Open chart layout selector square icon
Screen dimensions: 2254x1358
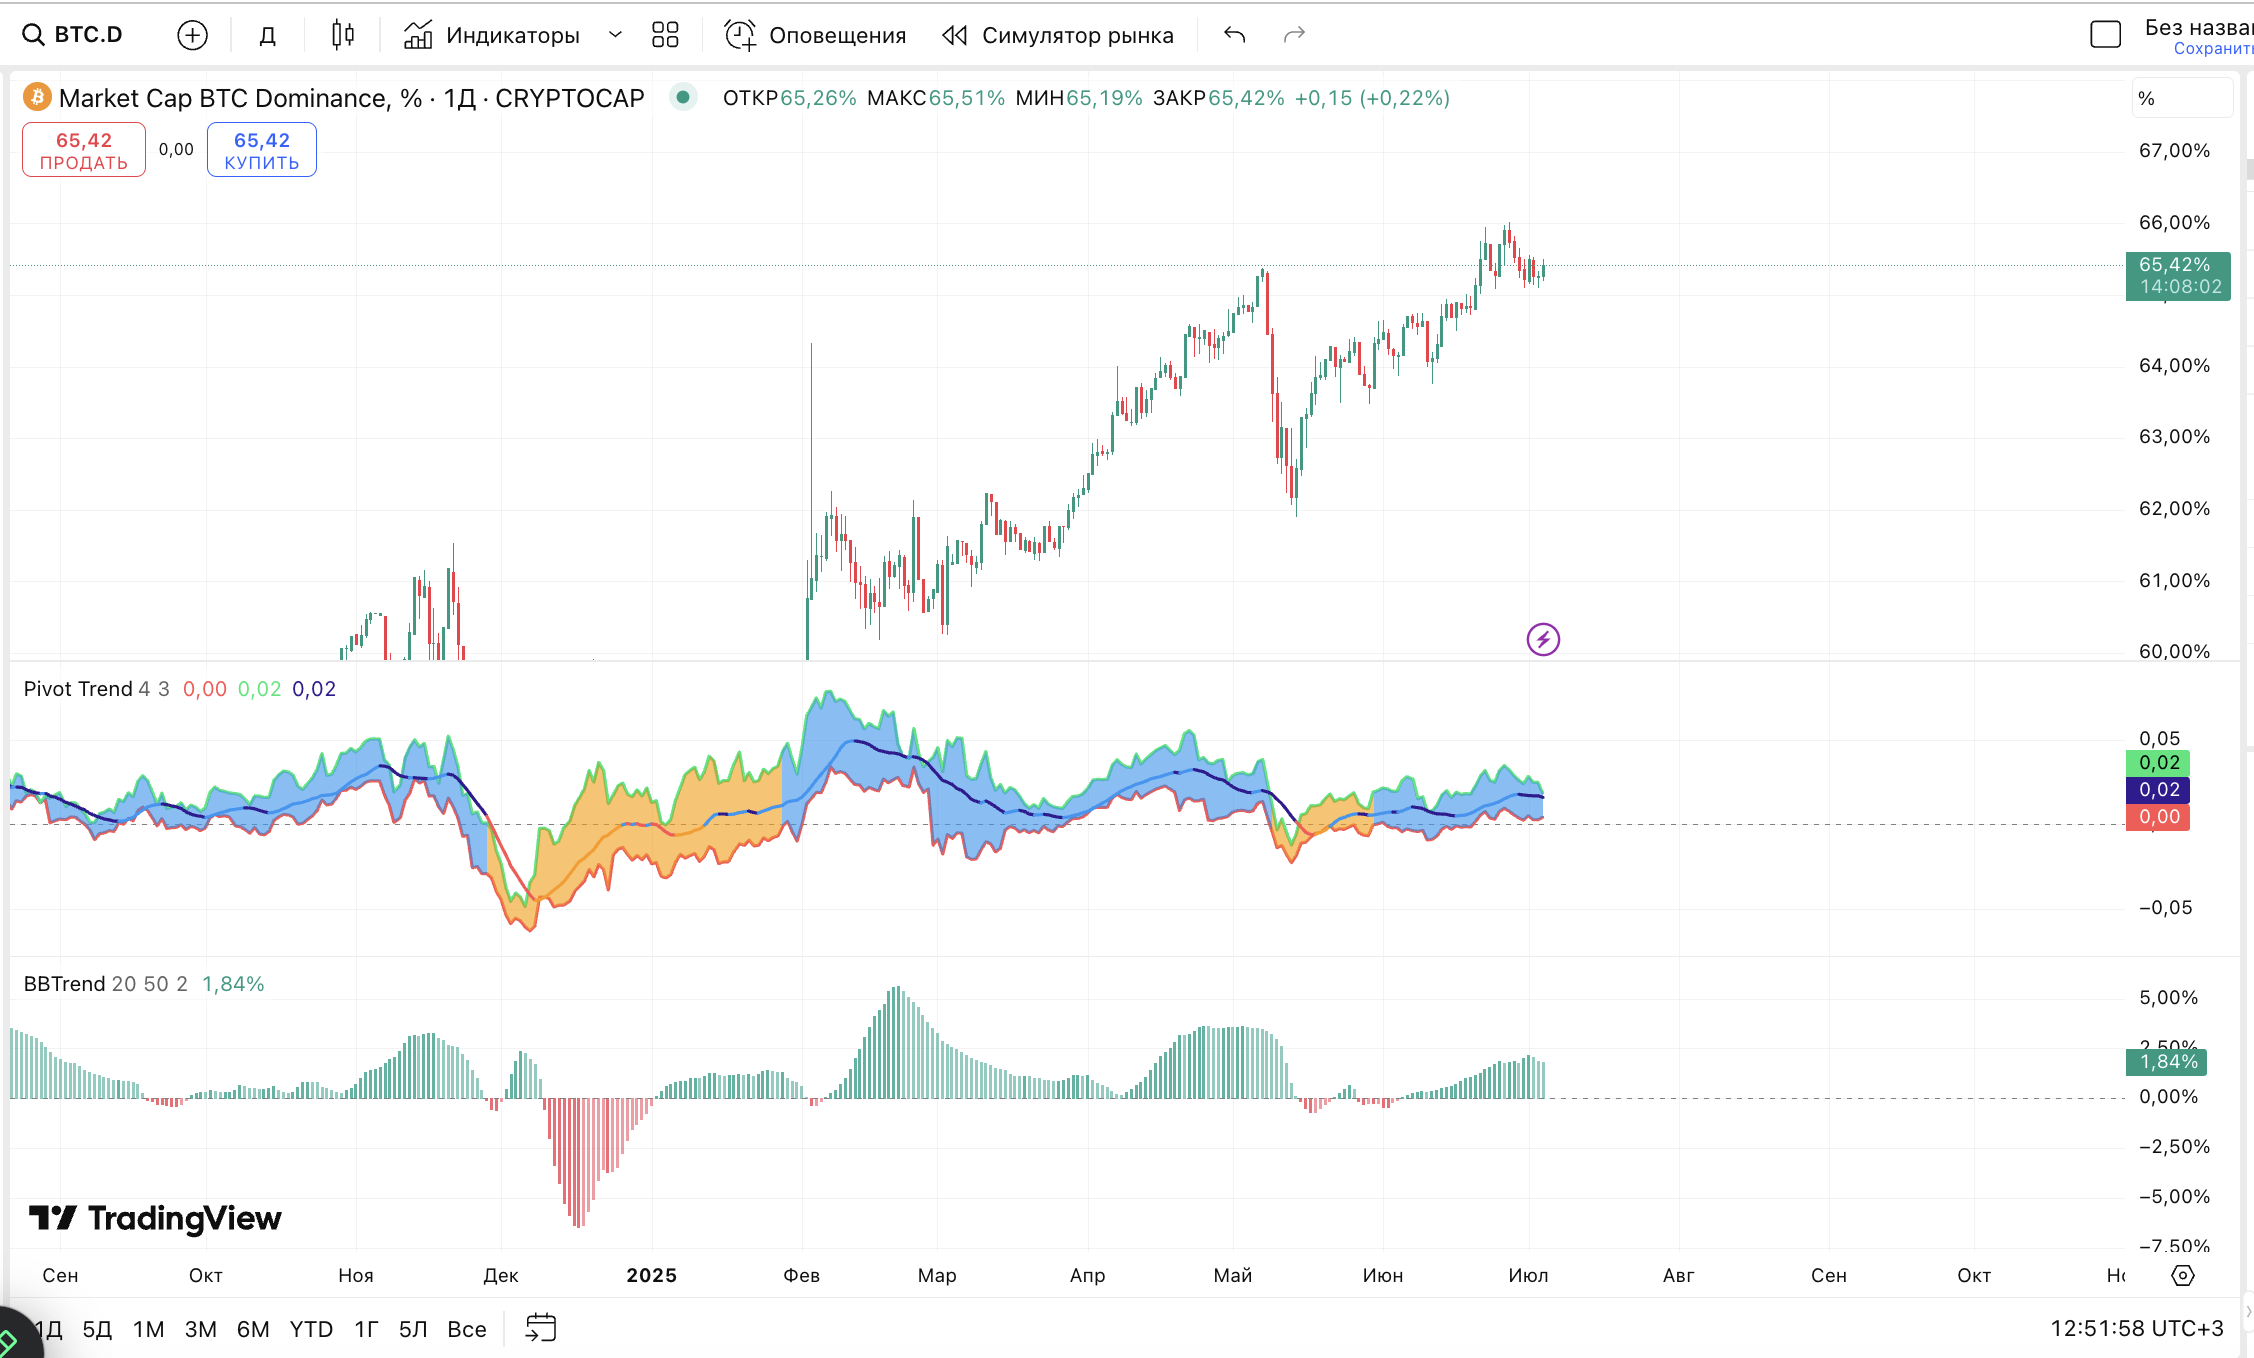tap(2105, 35)
